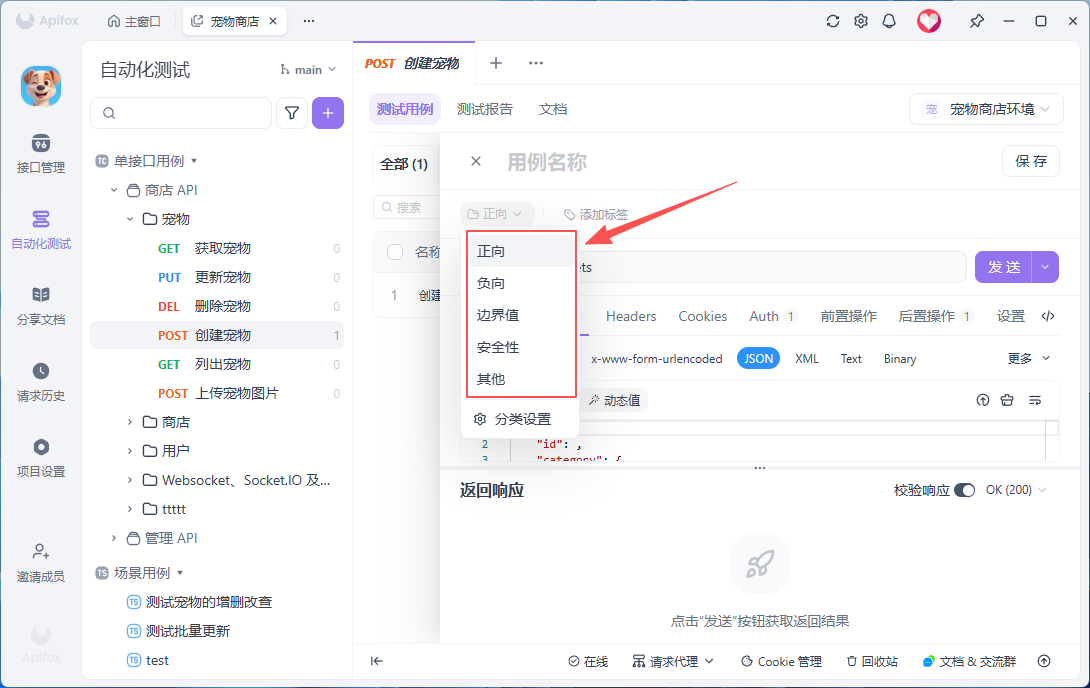Image resolution: width=1090 pixels, height=688 pixels.
Task: Toggle the 校验响应 switch
Action: (964, 490)
